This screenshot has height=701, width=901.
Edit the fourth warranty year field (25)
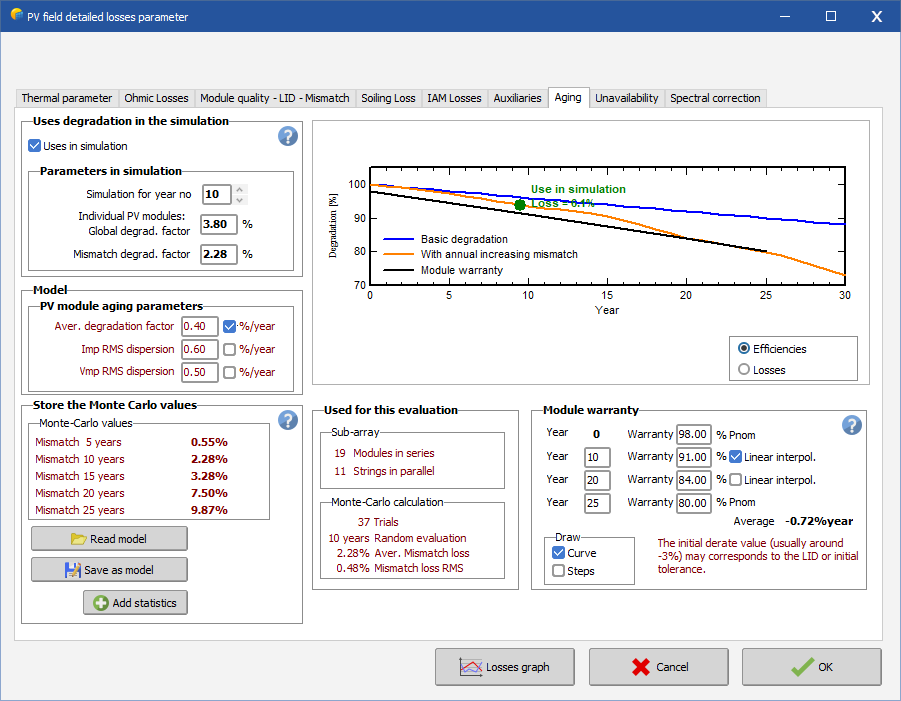(x=597, y=503)
